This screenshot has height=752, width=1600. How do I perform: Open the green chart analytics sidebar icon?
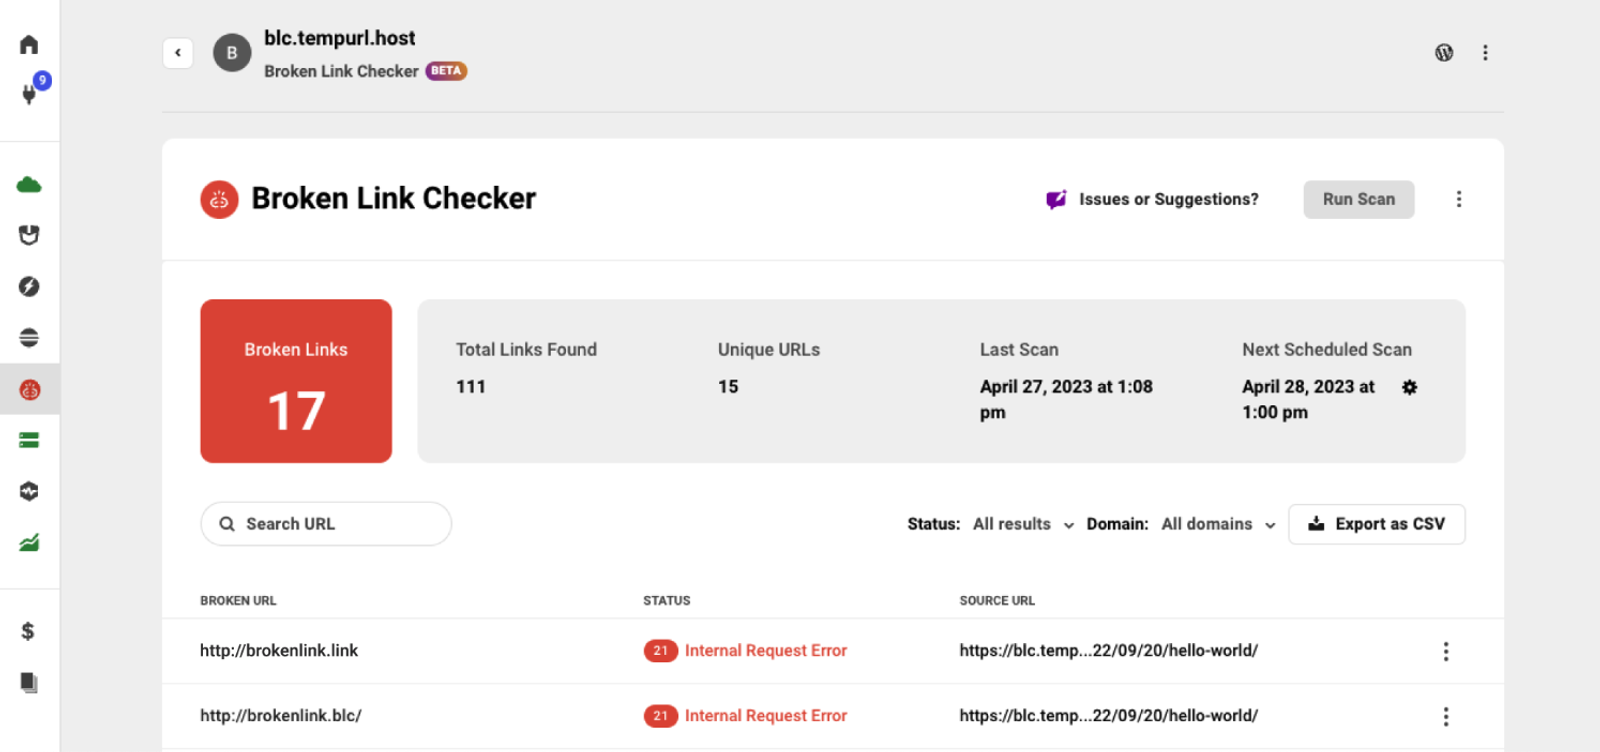point(29,543)
